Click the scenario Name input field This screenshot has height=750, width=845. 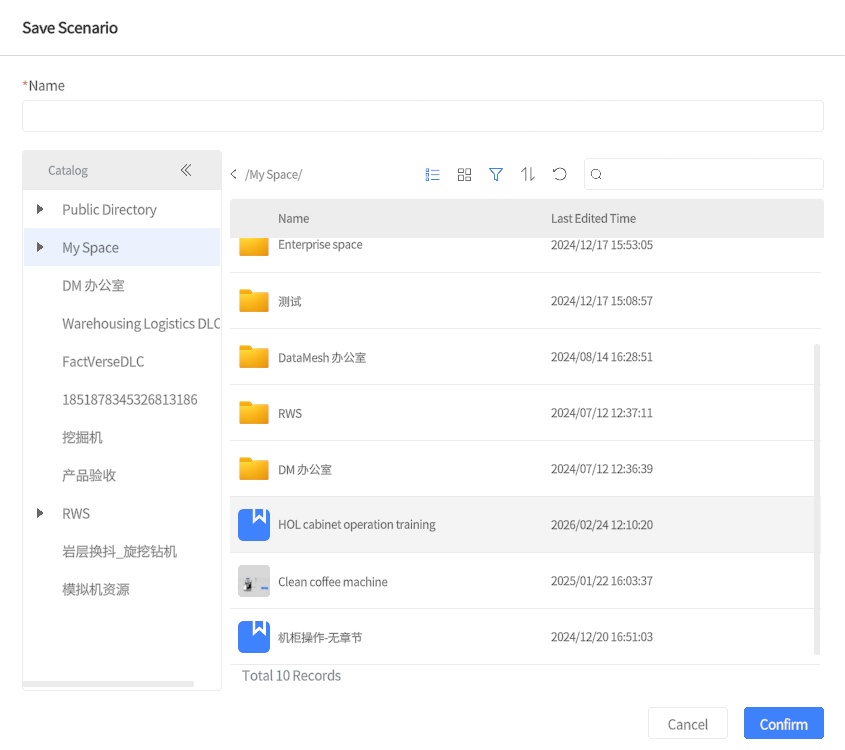[422, 116]
